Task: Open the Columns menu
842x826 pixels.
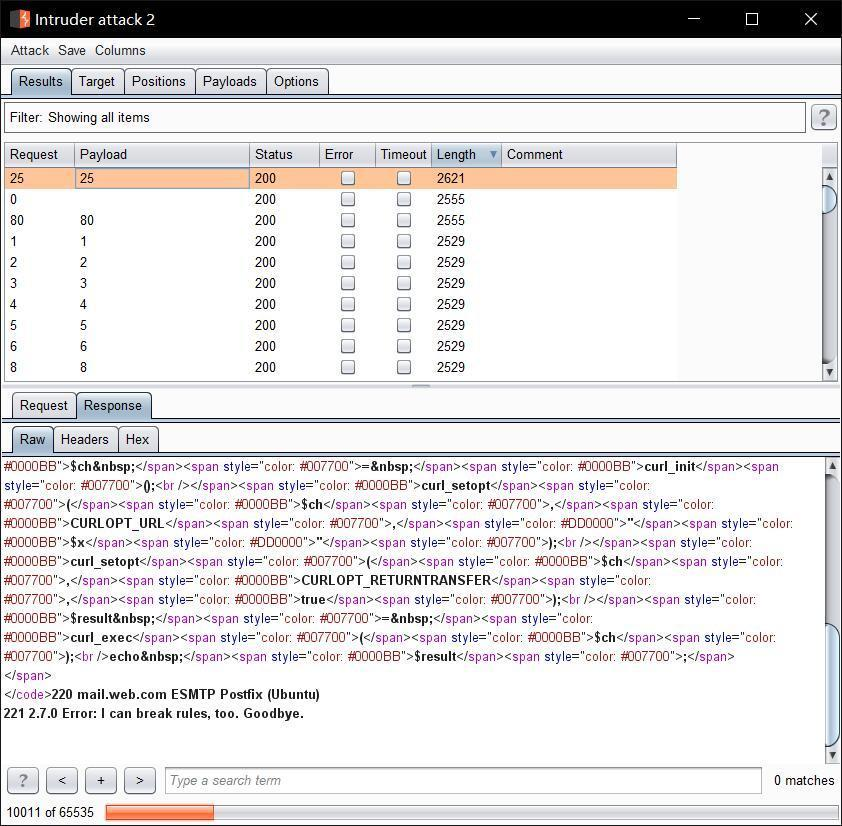Action: coord(120,50)
